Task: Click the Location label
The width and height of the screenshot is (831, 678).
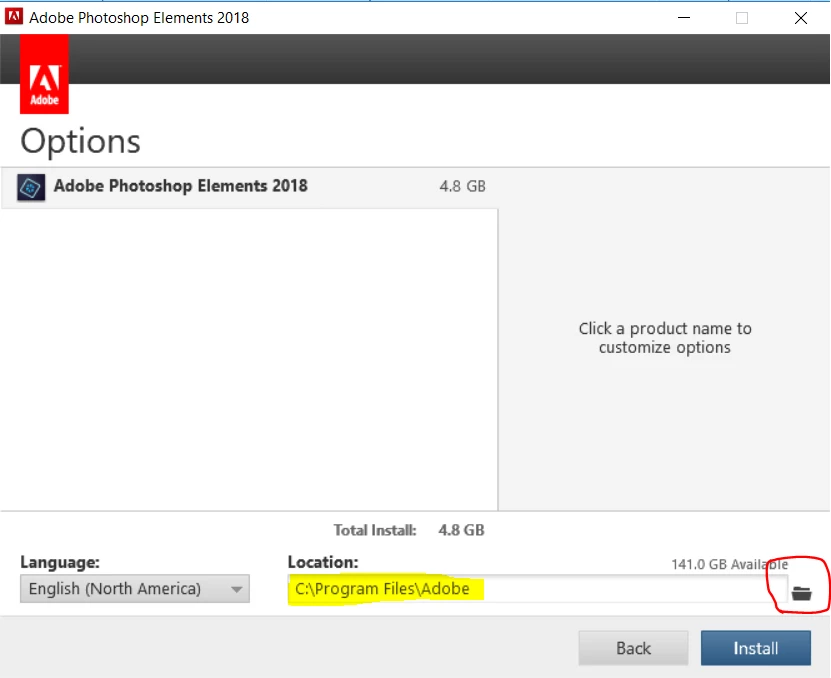Action: coord(323,562)
